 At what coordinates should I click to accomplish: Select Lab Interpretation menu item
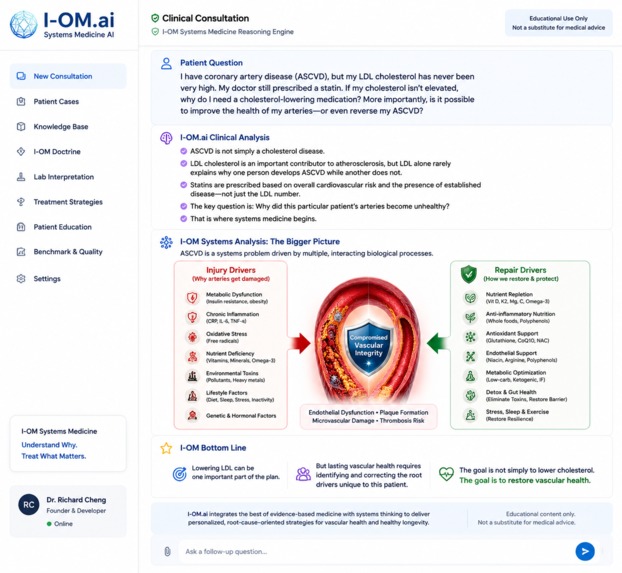(x=63, y=177)
